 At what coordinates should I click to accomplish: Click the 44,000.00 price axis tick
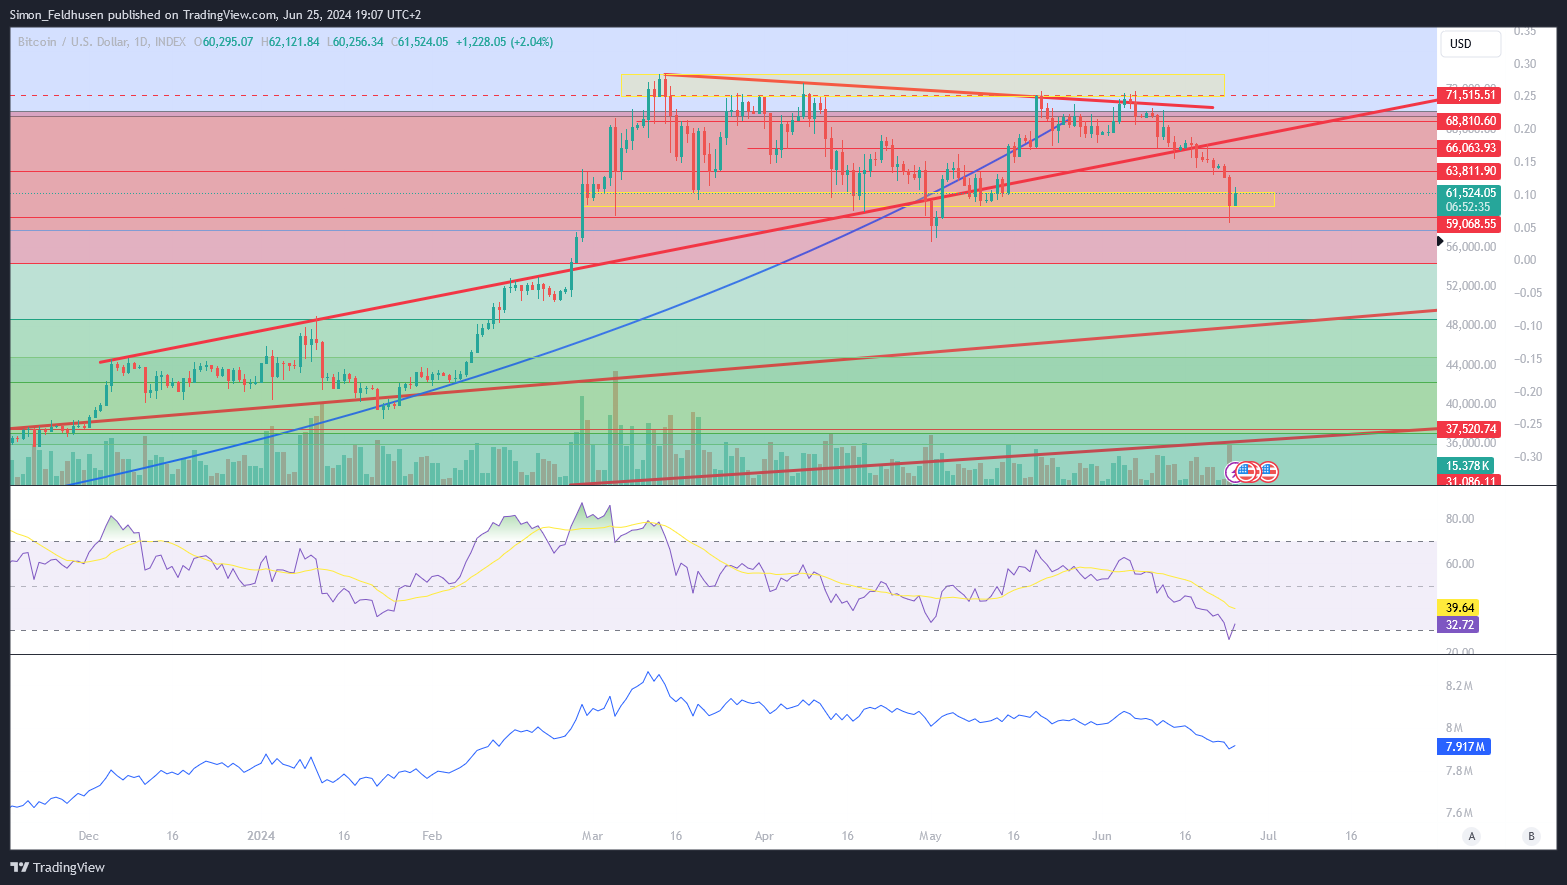1471,365
